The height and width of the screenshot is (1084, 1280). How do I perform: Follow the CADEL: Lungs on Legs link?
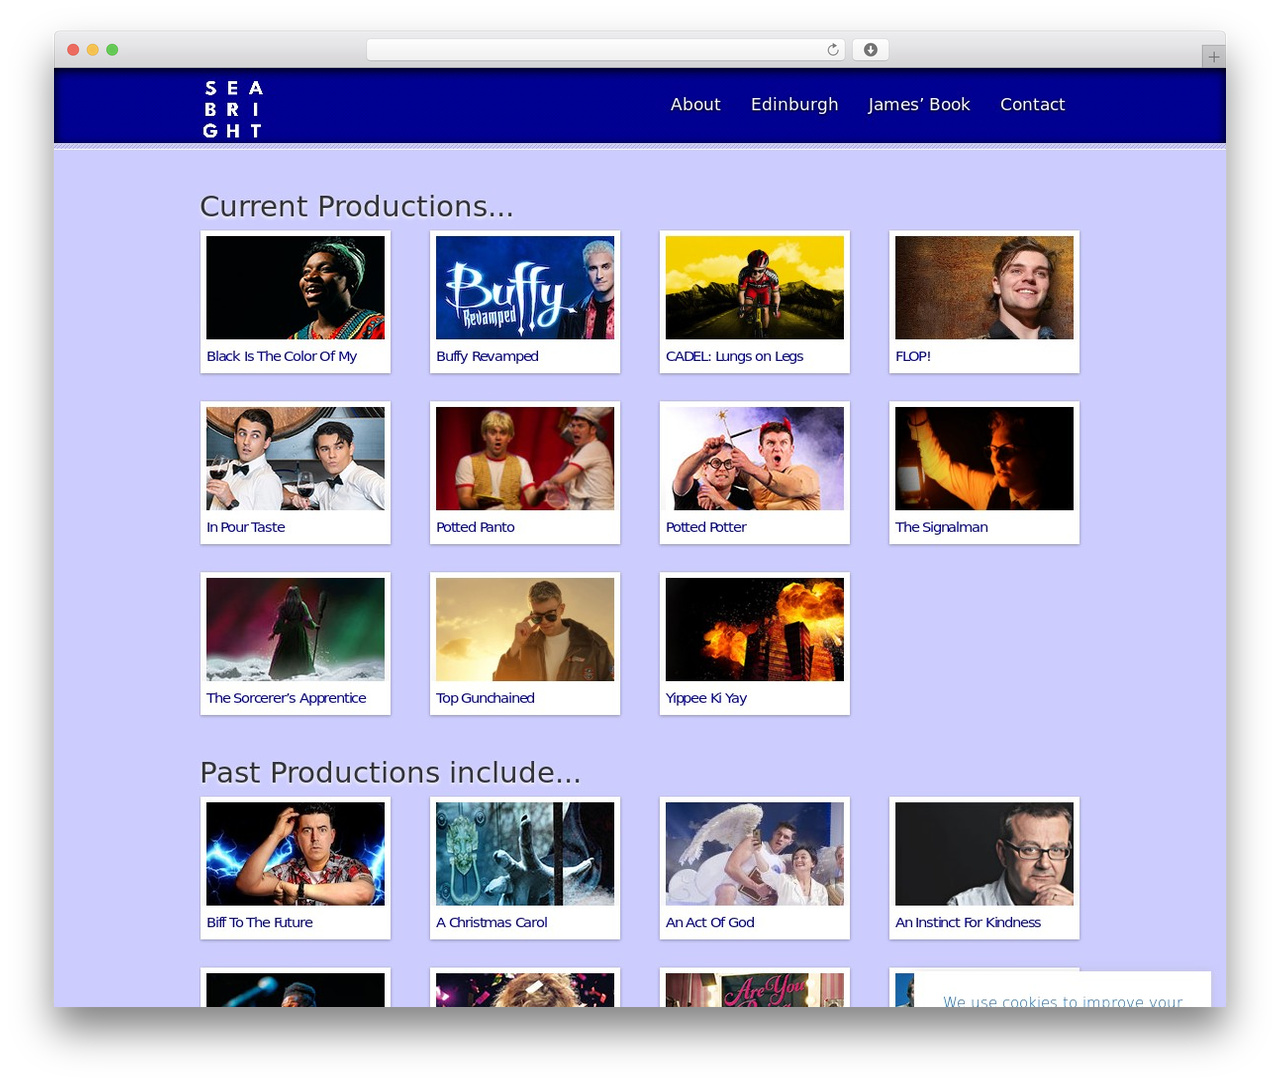[x=734, y=356]
